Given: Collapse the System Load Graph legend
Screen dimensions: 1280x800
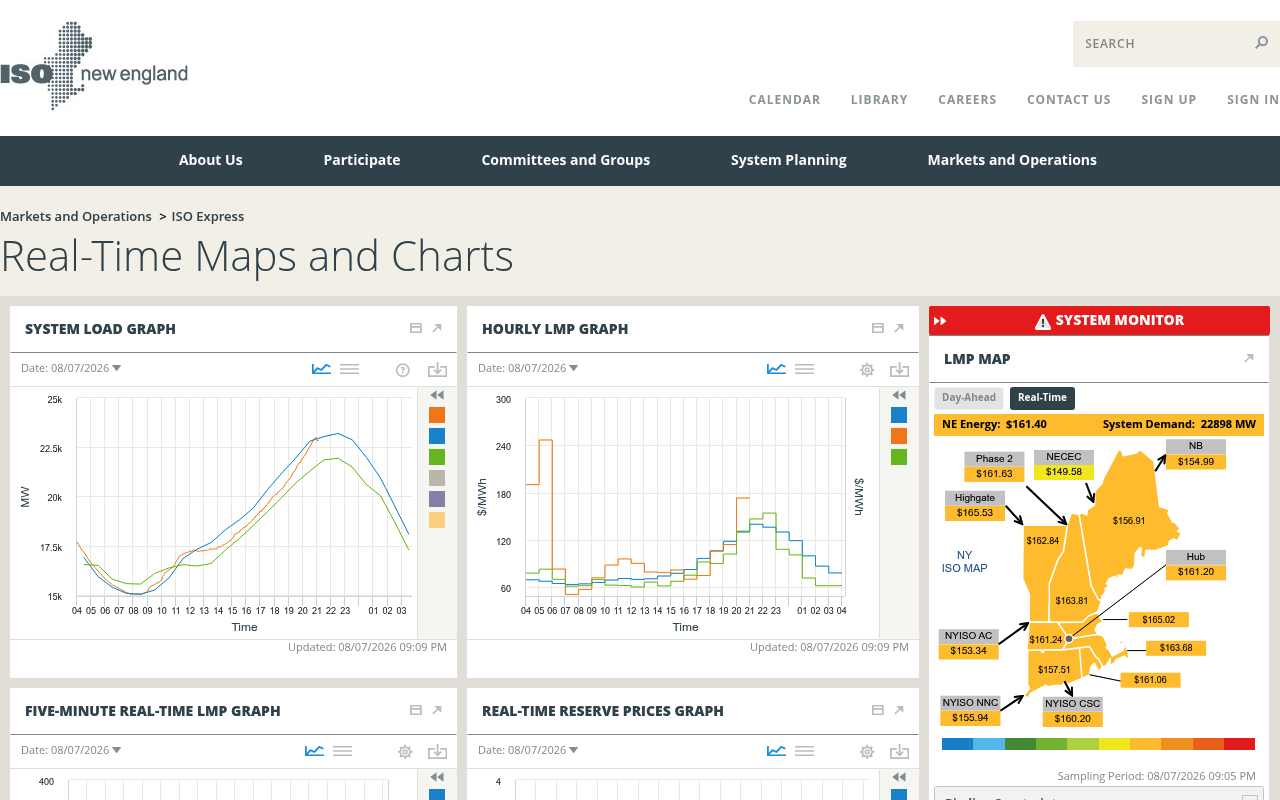Looking at the screenshot, I should point(437,395).
